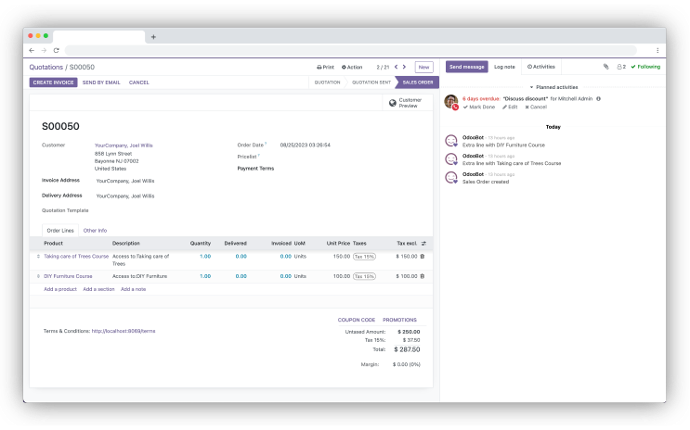Image resolution: width=690 pixels, height=430 pixels.
Task: Toggle the Following subscription status
Action: [646, 67]
